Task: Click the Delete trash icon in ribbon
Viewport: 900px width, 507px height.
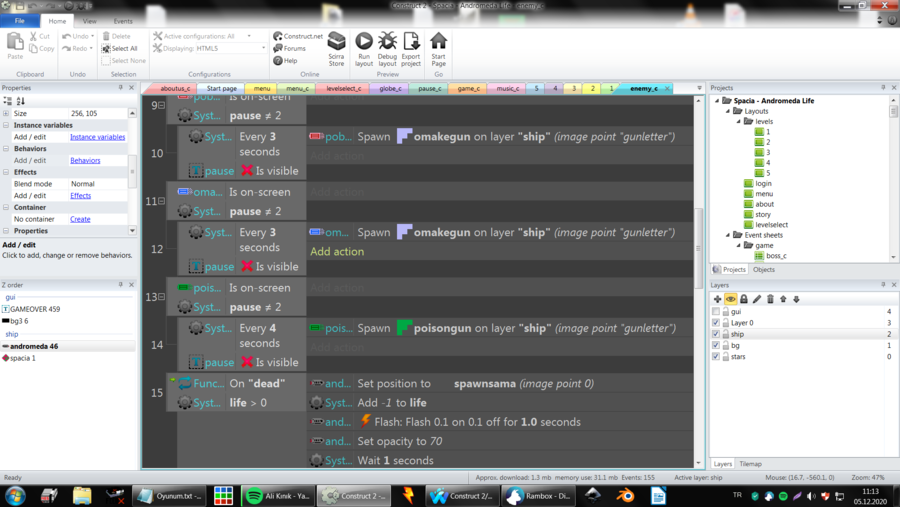Action: tap(106, 36)
